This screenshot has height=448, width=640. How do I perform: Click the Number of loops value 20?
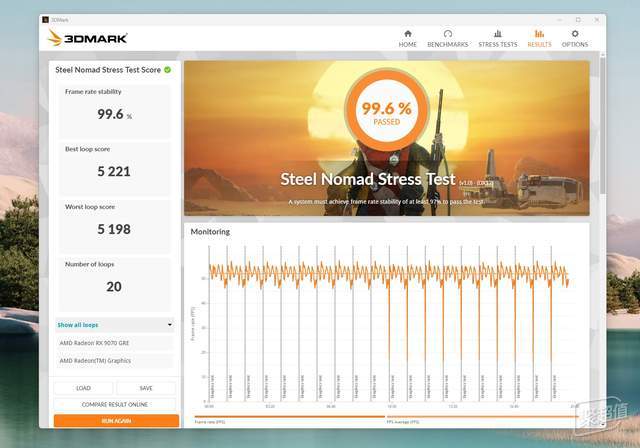tap(114, 287)
